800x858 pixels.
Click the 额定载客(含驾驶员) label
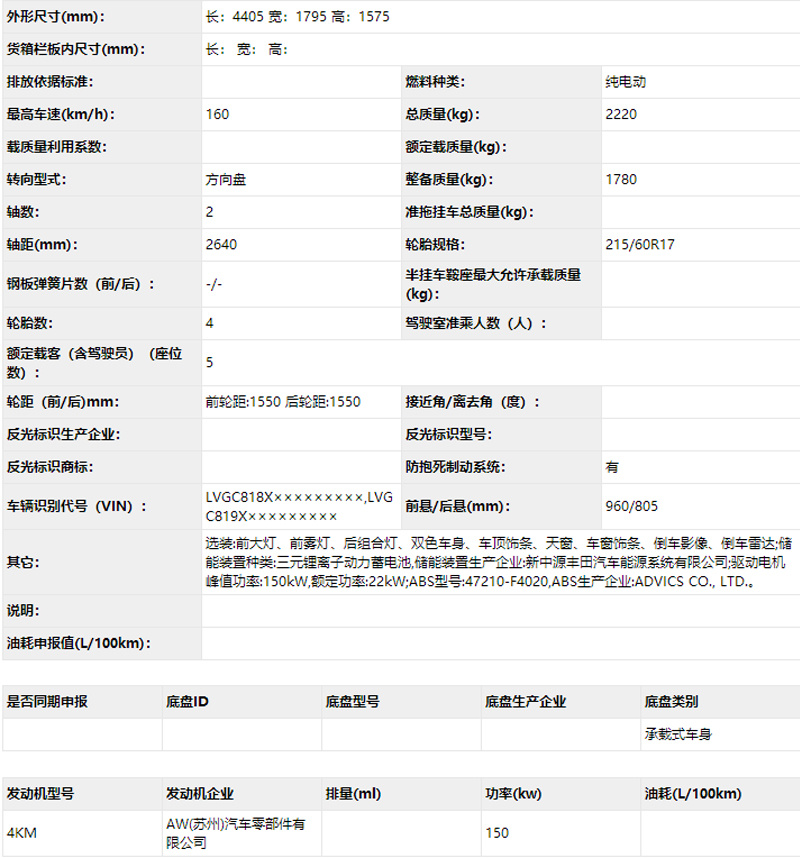[x=94, y=363]
